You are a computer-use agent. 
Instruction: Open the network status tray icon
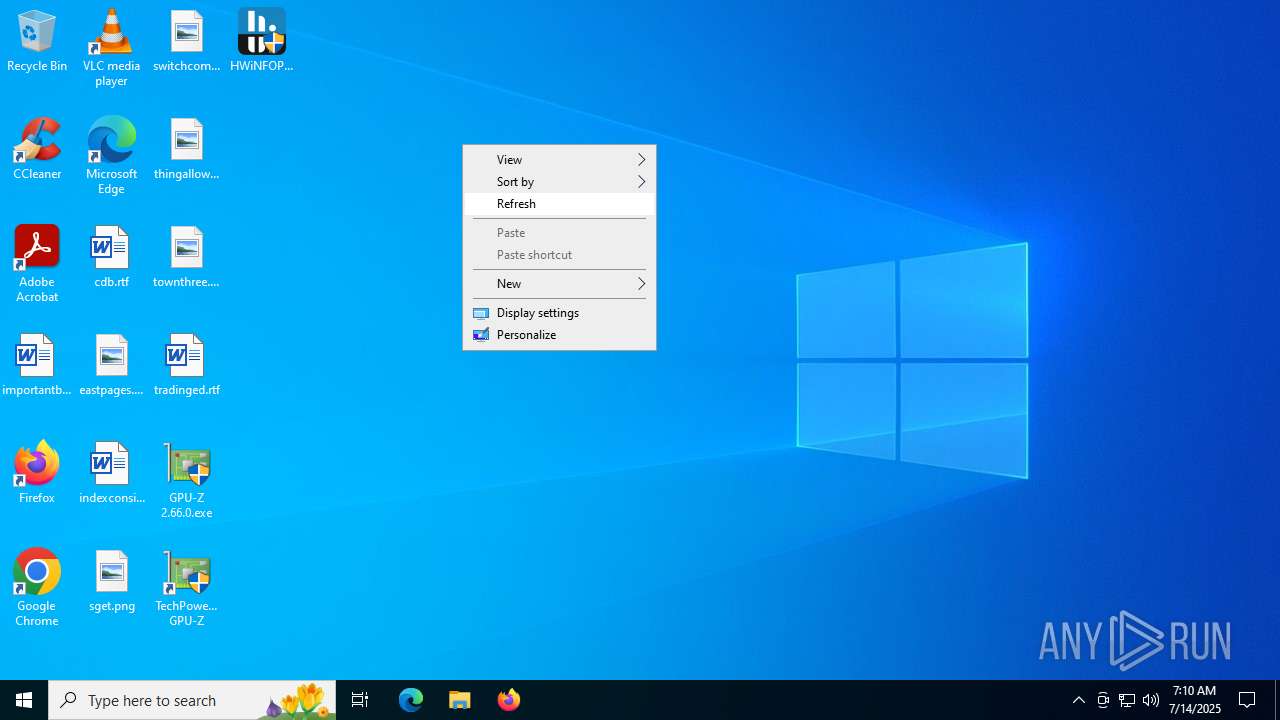[x=1127, y=700]
